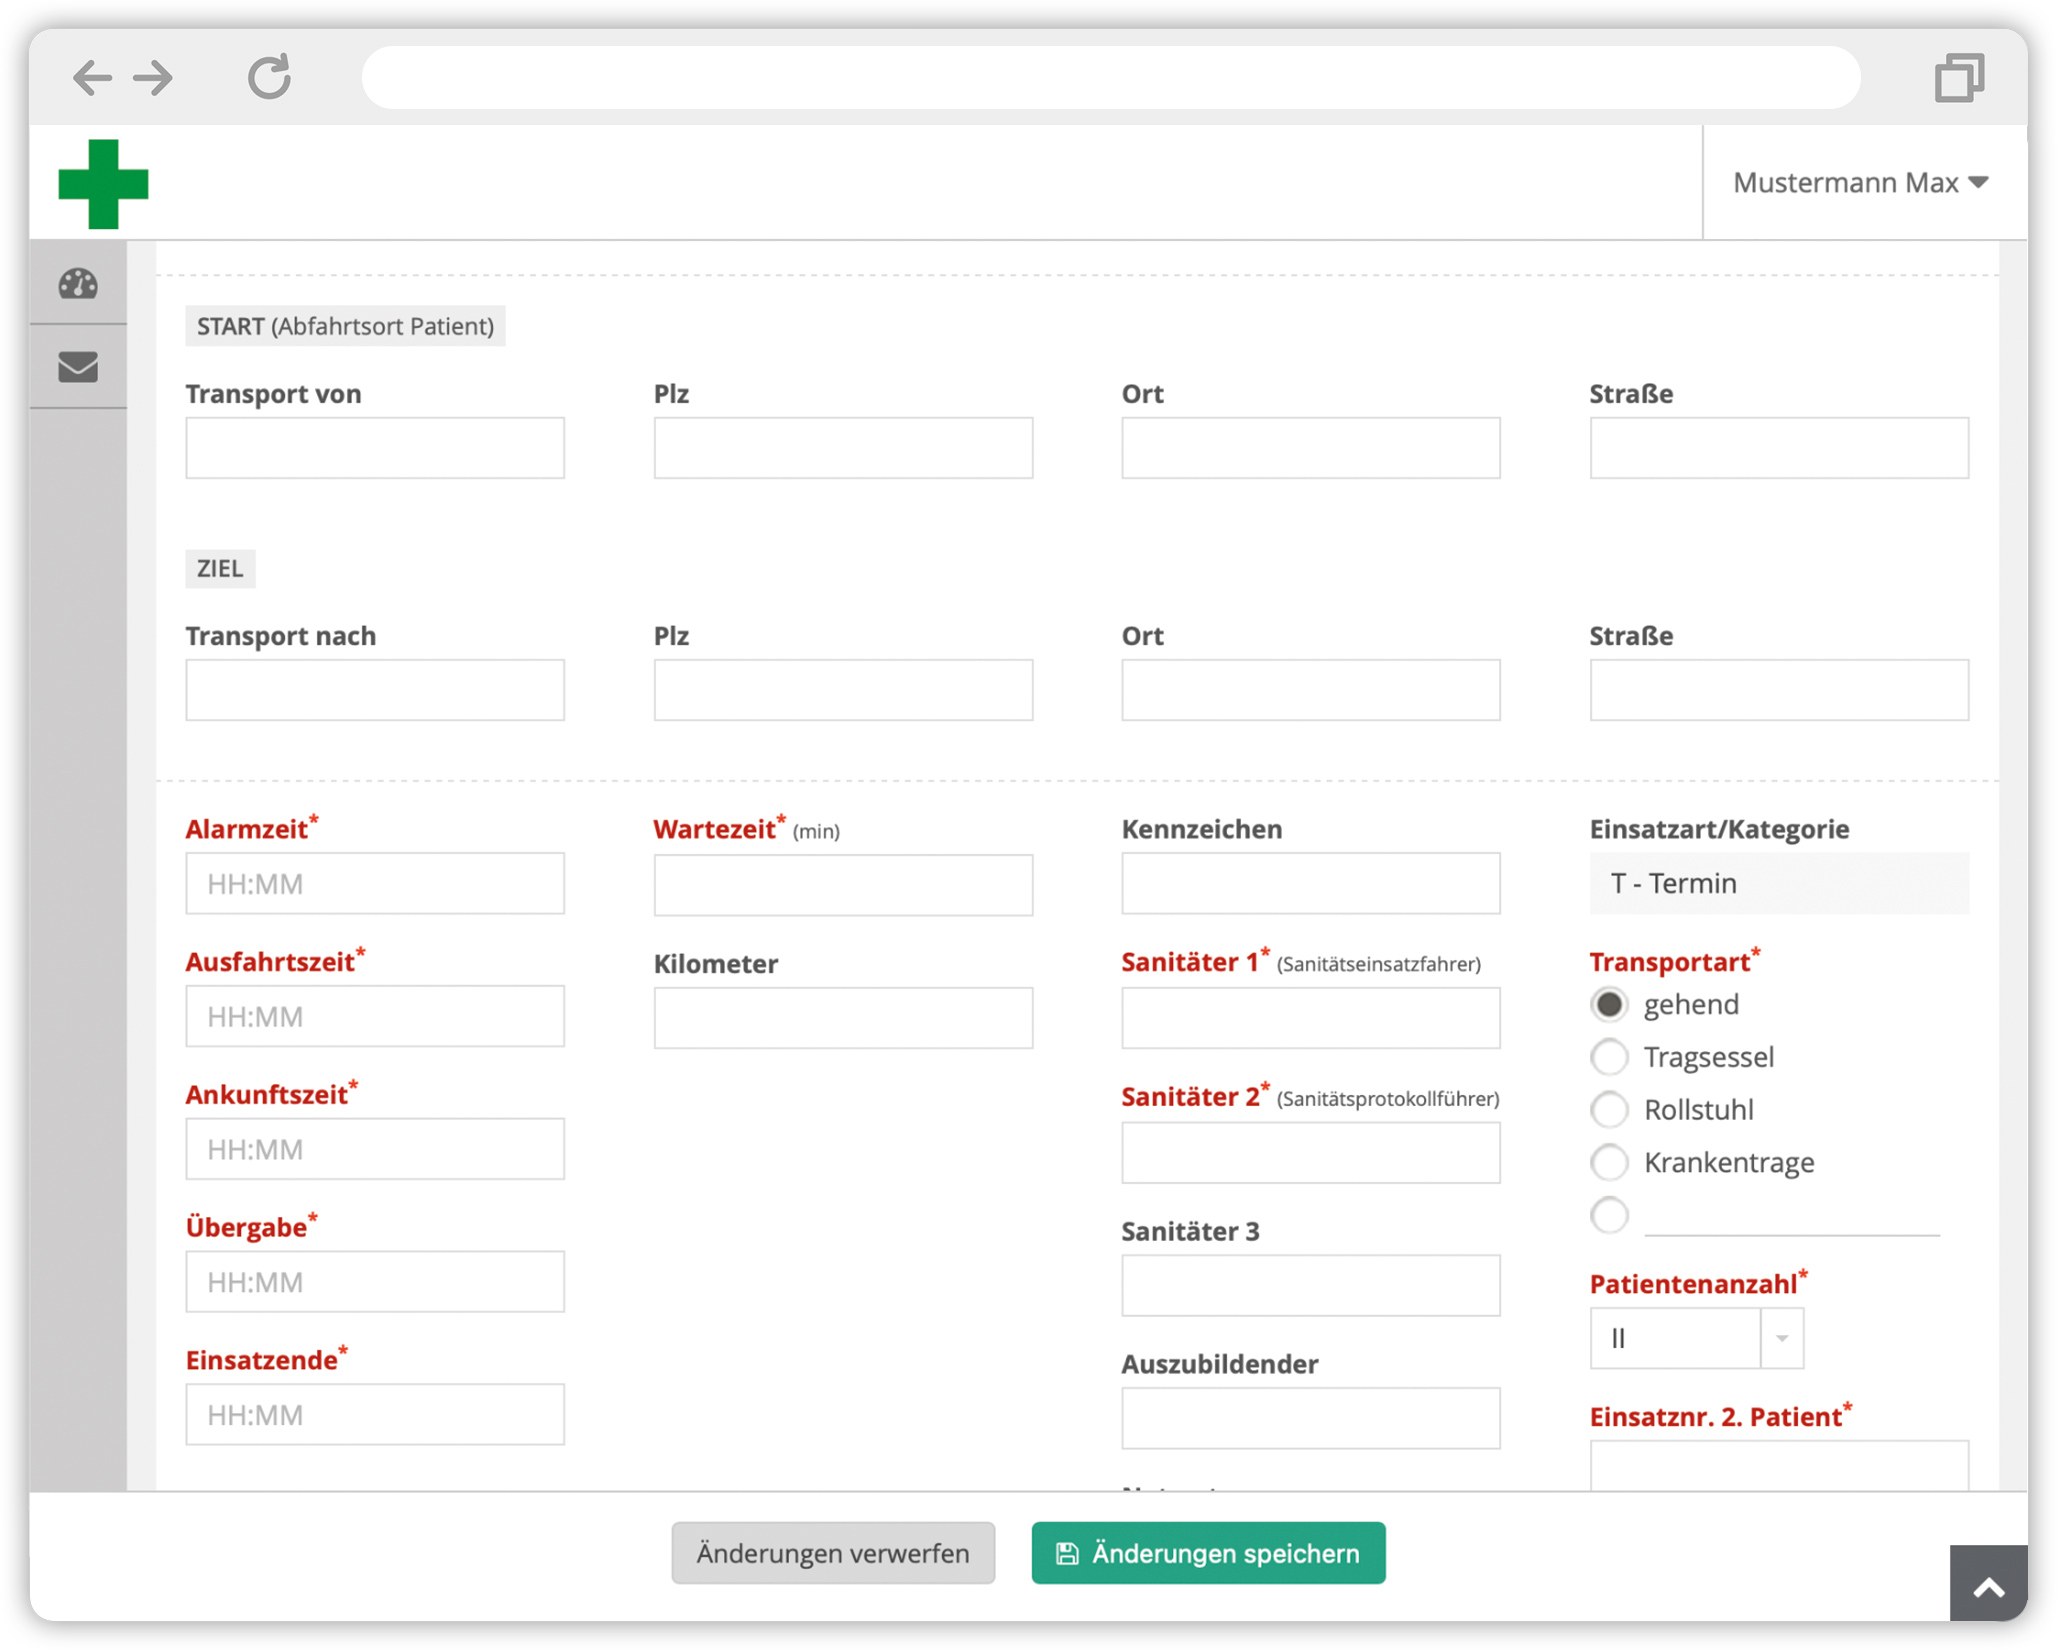Click the browser forward arrow
Viewport: 2057px width, 1650px height.
(154, 78)
